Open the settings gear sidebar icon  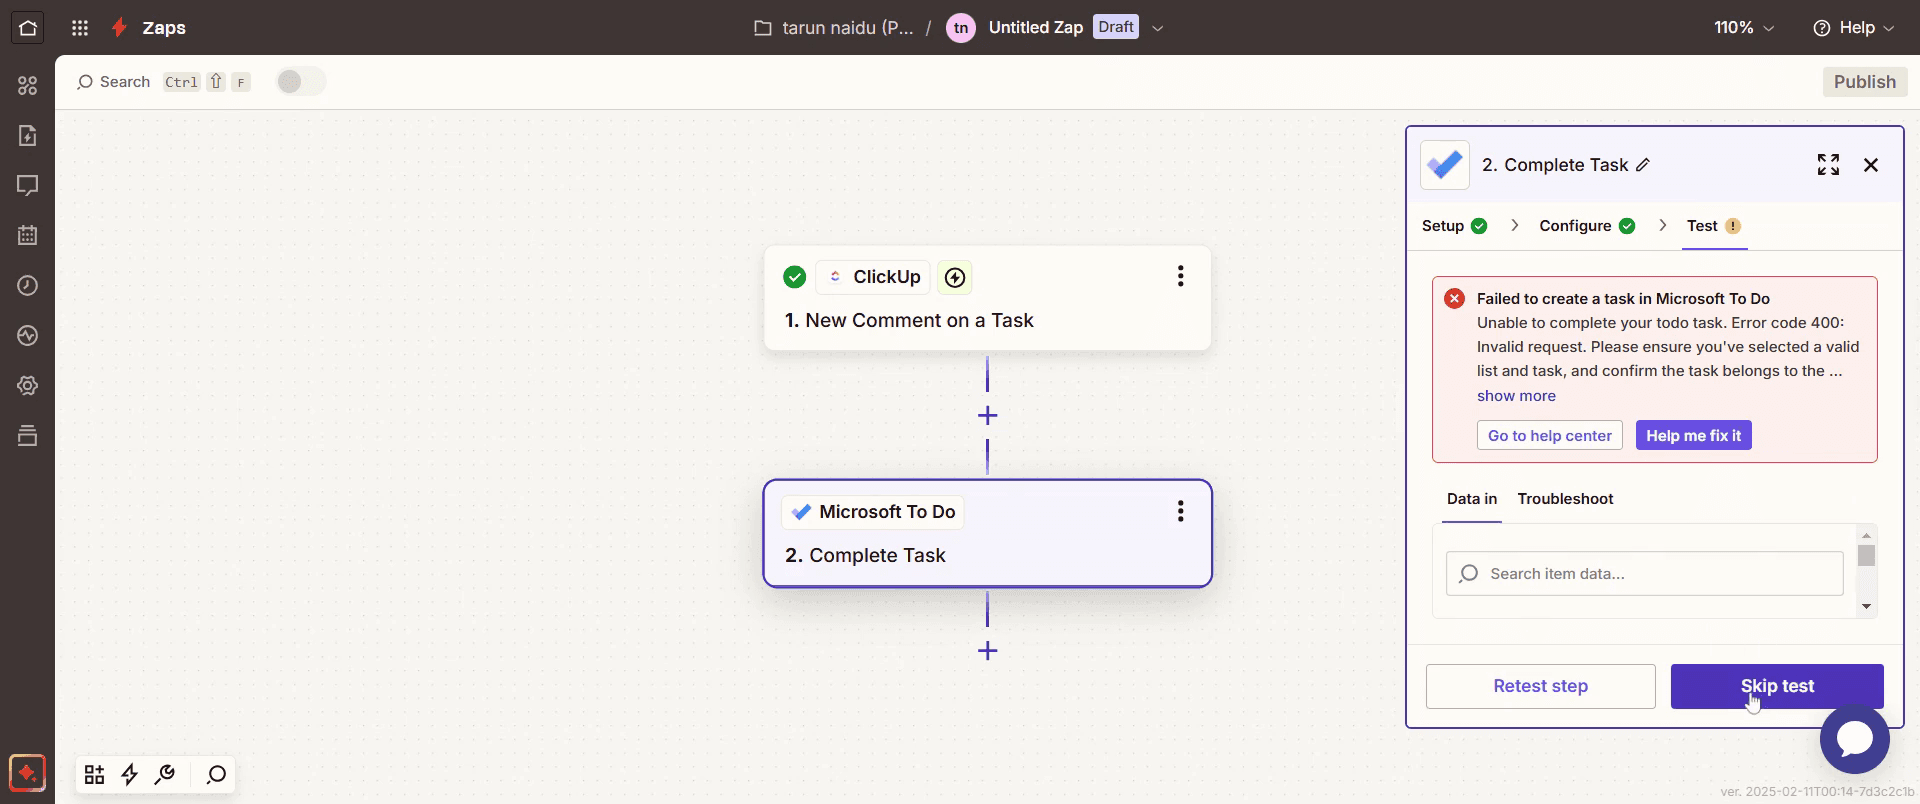[28, 385]
